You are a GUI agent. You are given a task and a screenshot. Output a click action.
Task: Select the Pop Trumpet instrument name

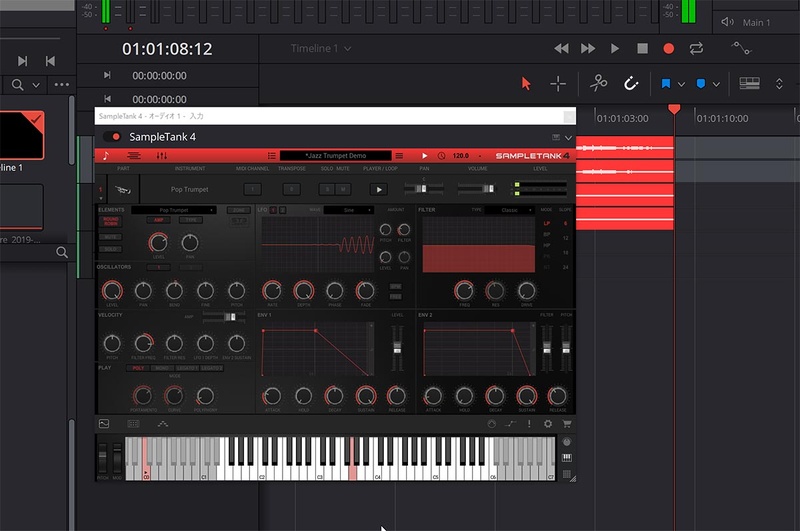pos(189,189)
